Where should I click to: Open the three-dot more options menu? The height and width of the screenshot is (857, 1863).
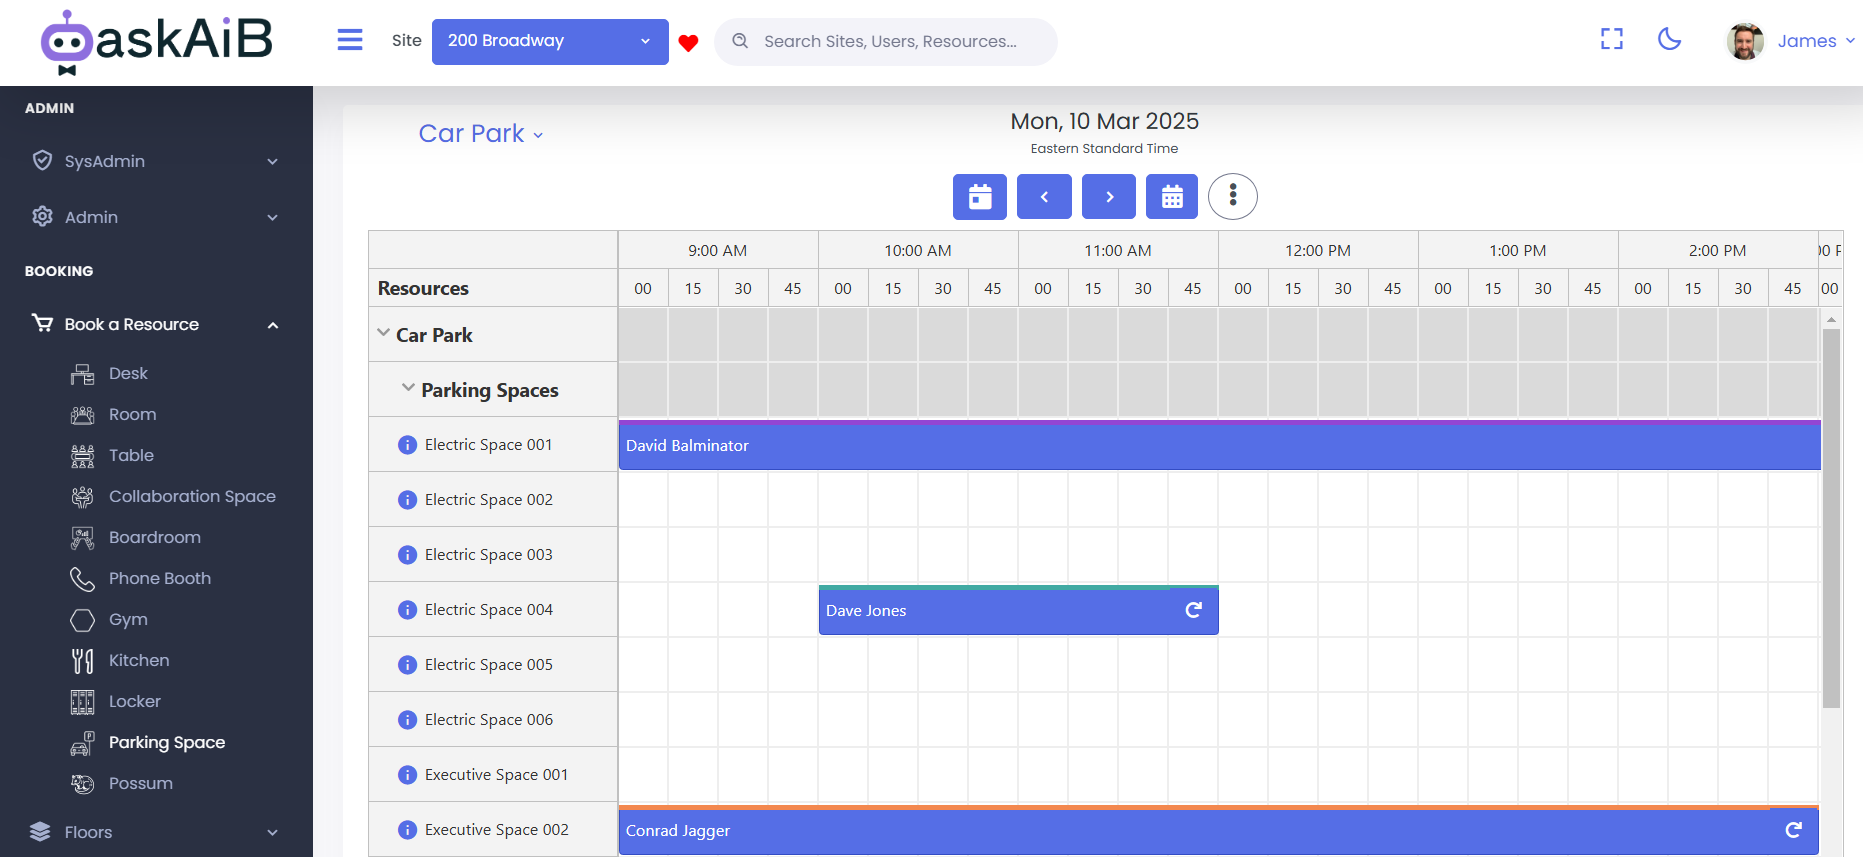[1232, 197]
